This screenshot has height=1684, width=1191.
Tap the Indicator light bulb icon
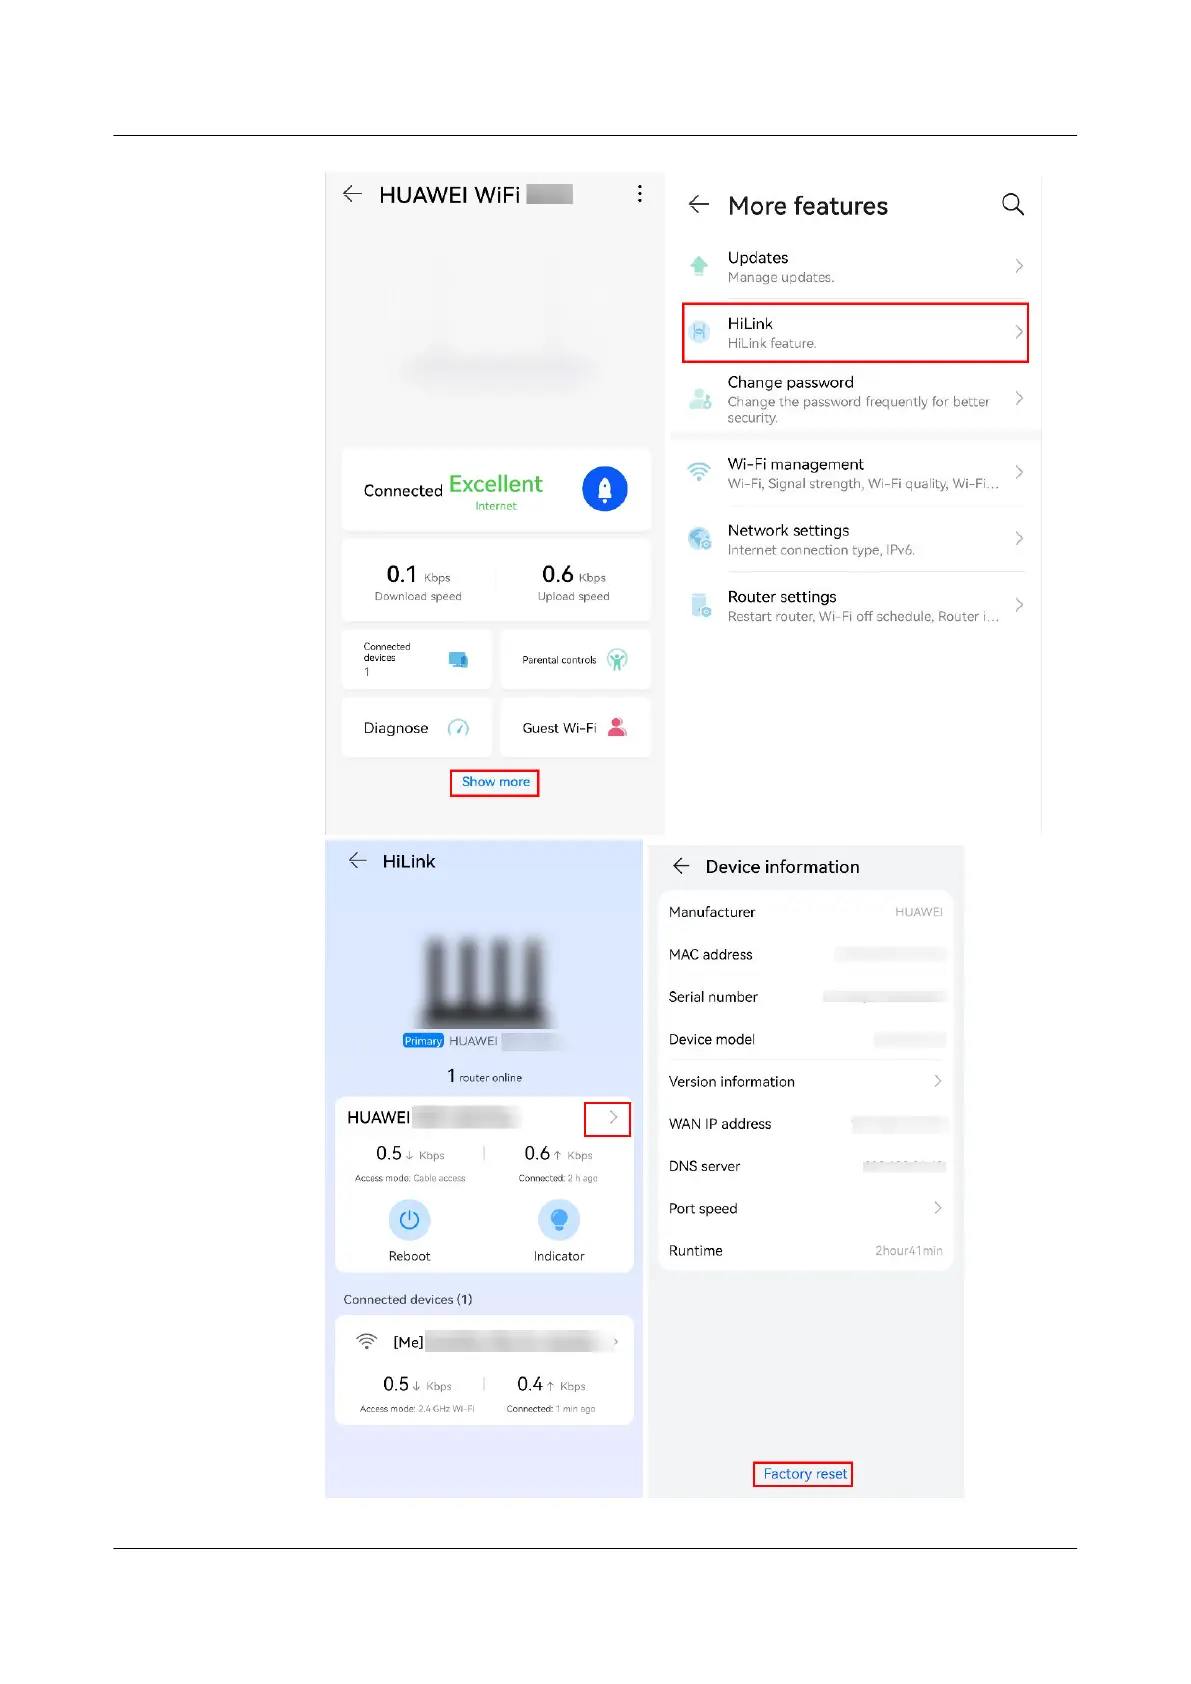click(559, 1220)
